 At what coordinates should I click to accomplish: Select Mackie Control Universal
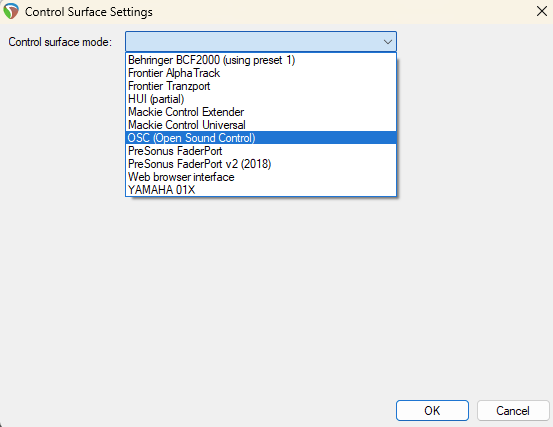261,125
